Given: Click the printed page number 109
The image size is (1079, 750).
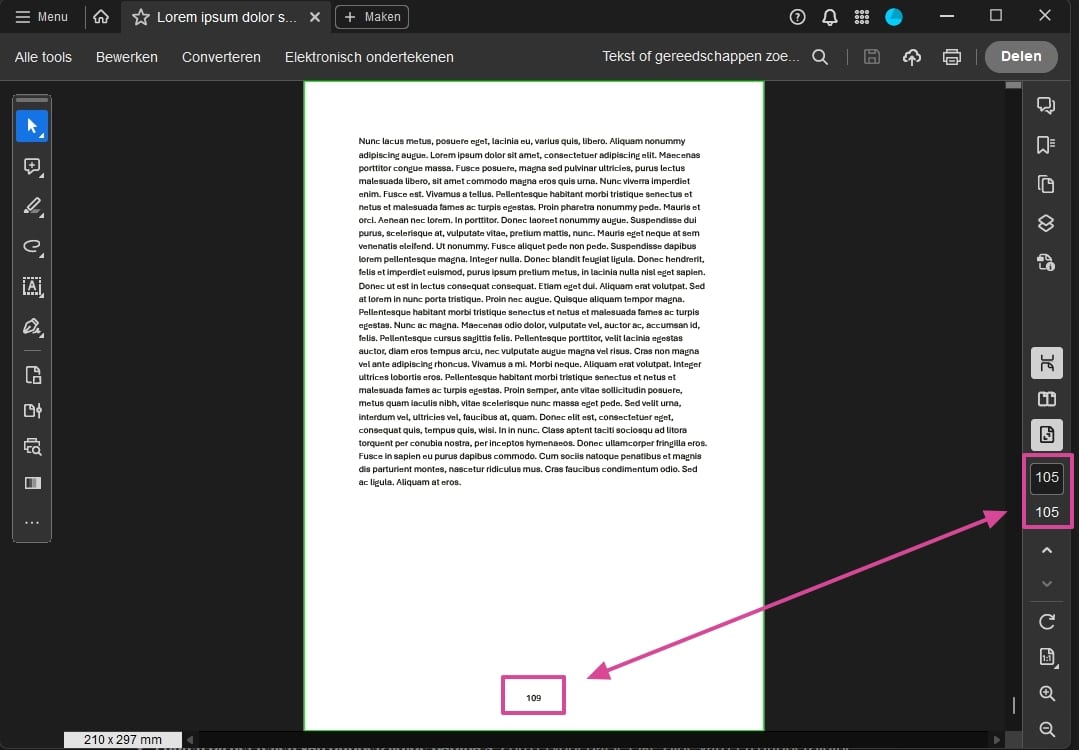Looking at the screenshot, I should (x=533, y=698).
